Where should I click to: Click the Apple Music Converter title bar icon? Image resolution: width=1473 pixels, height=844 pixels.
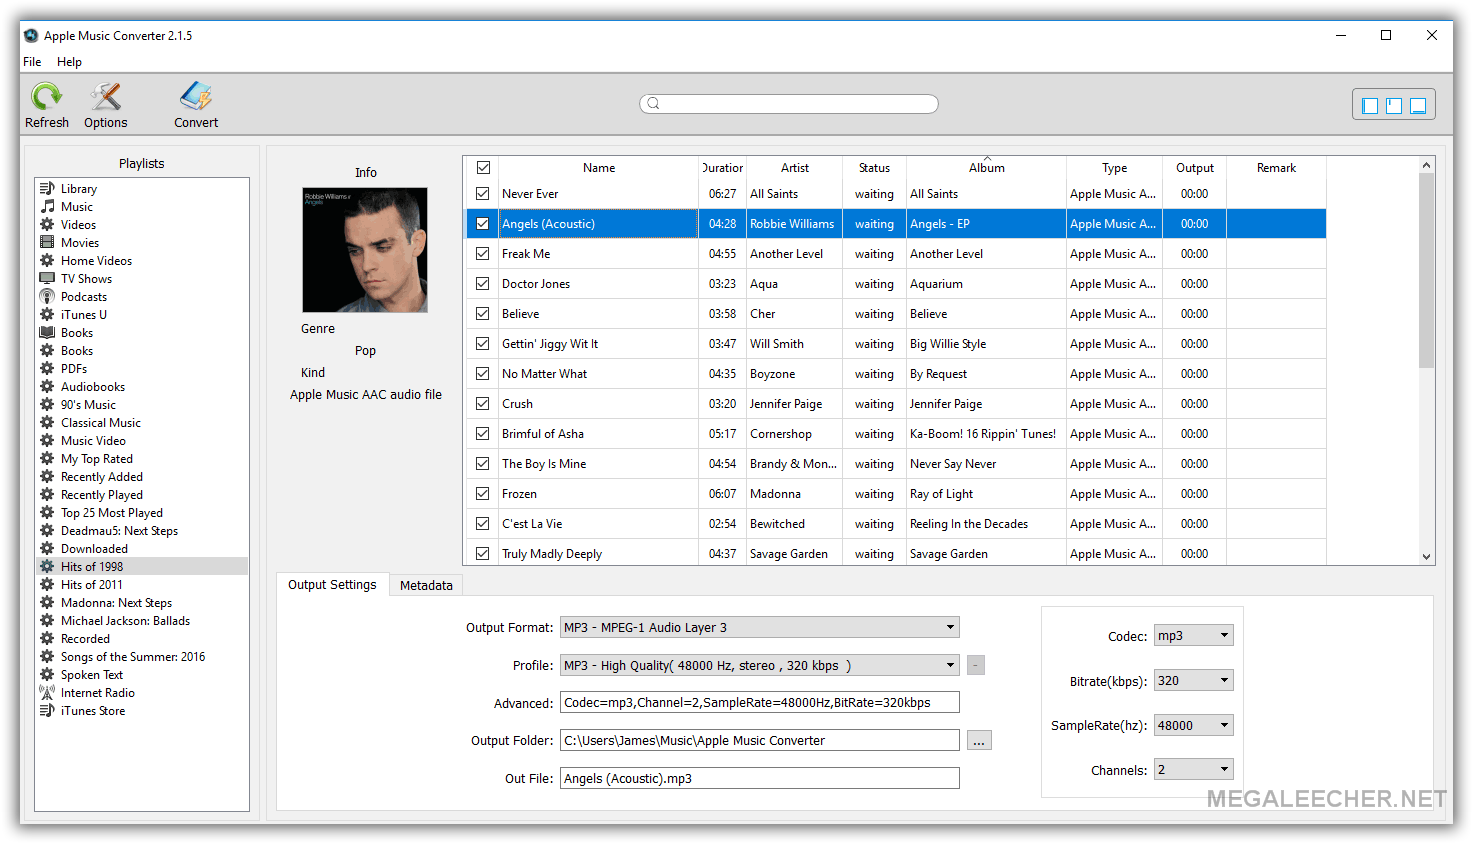click(31, 35)
